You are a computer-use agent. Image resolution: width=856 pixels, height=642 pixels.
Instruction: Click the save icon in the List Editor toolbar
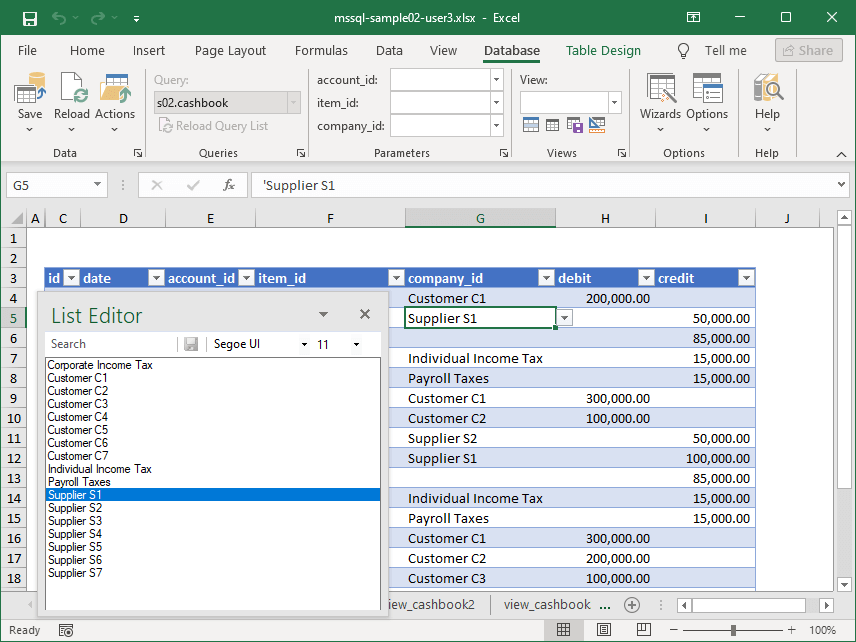(x=191, y=344)
